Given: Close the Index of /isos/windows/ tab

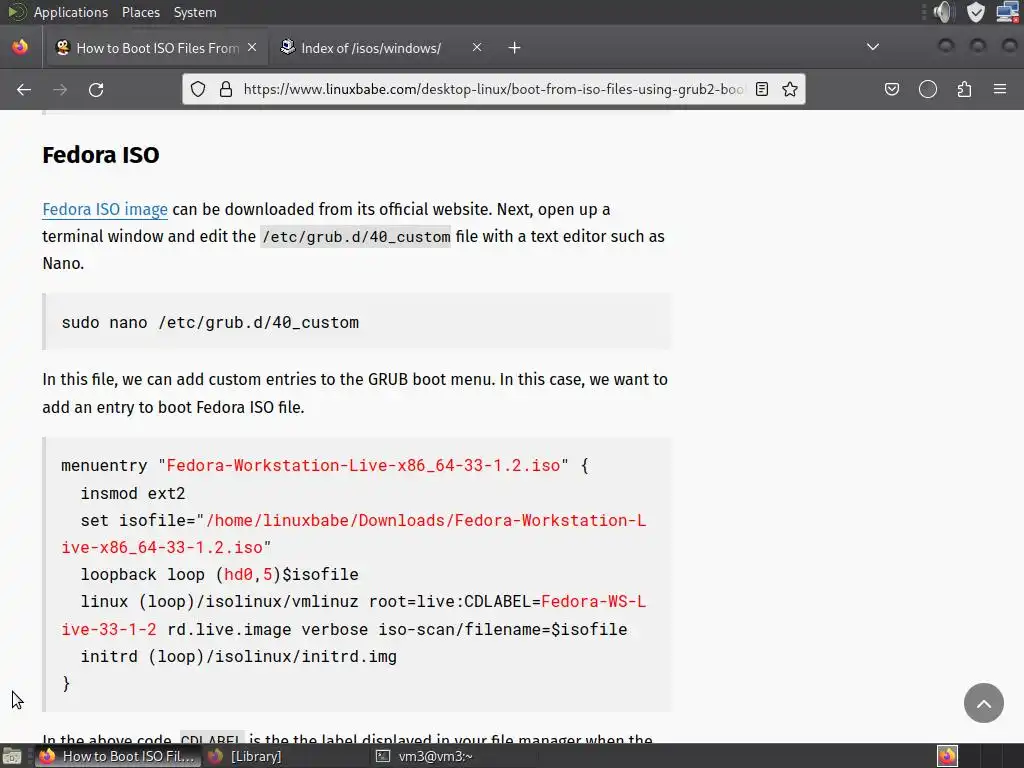Looking at the screenshot, I should (x=477, y=48).
